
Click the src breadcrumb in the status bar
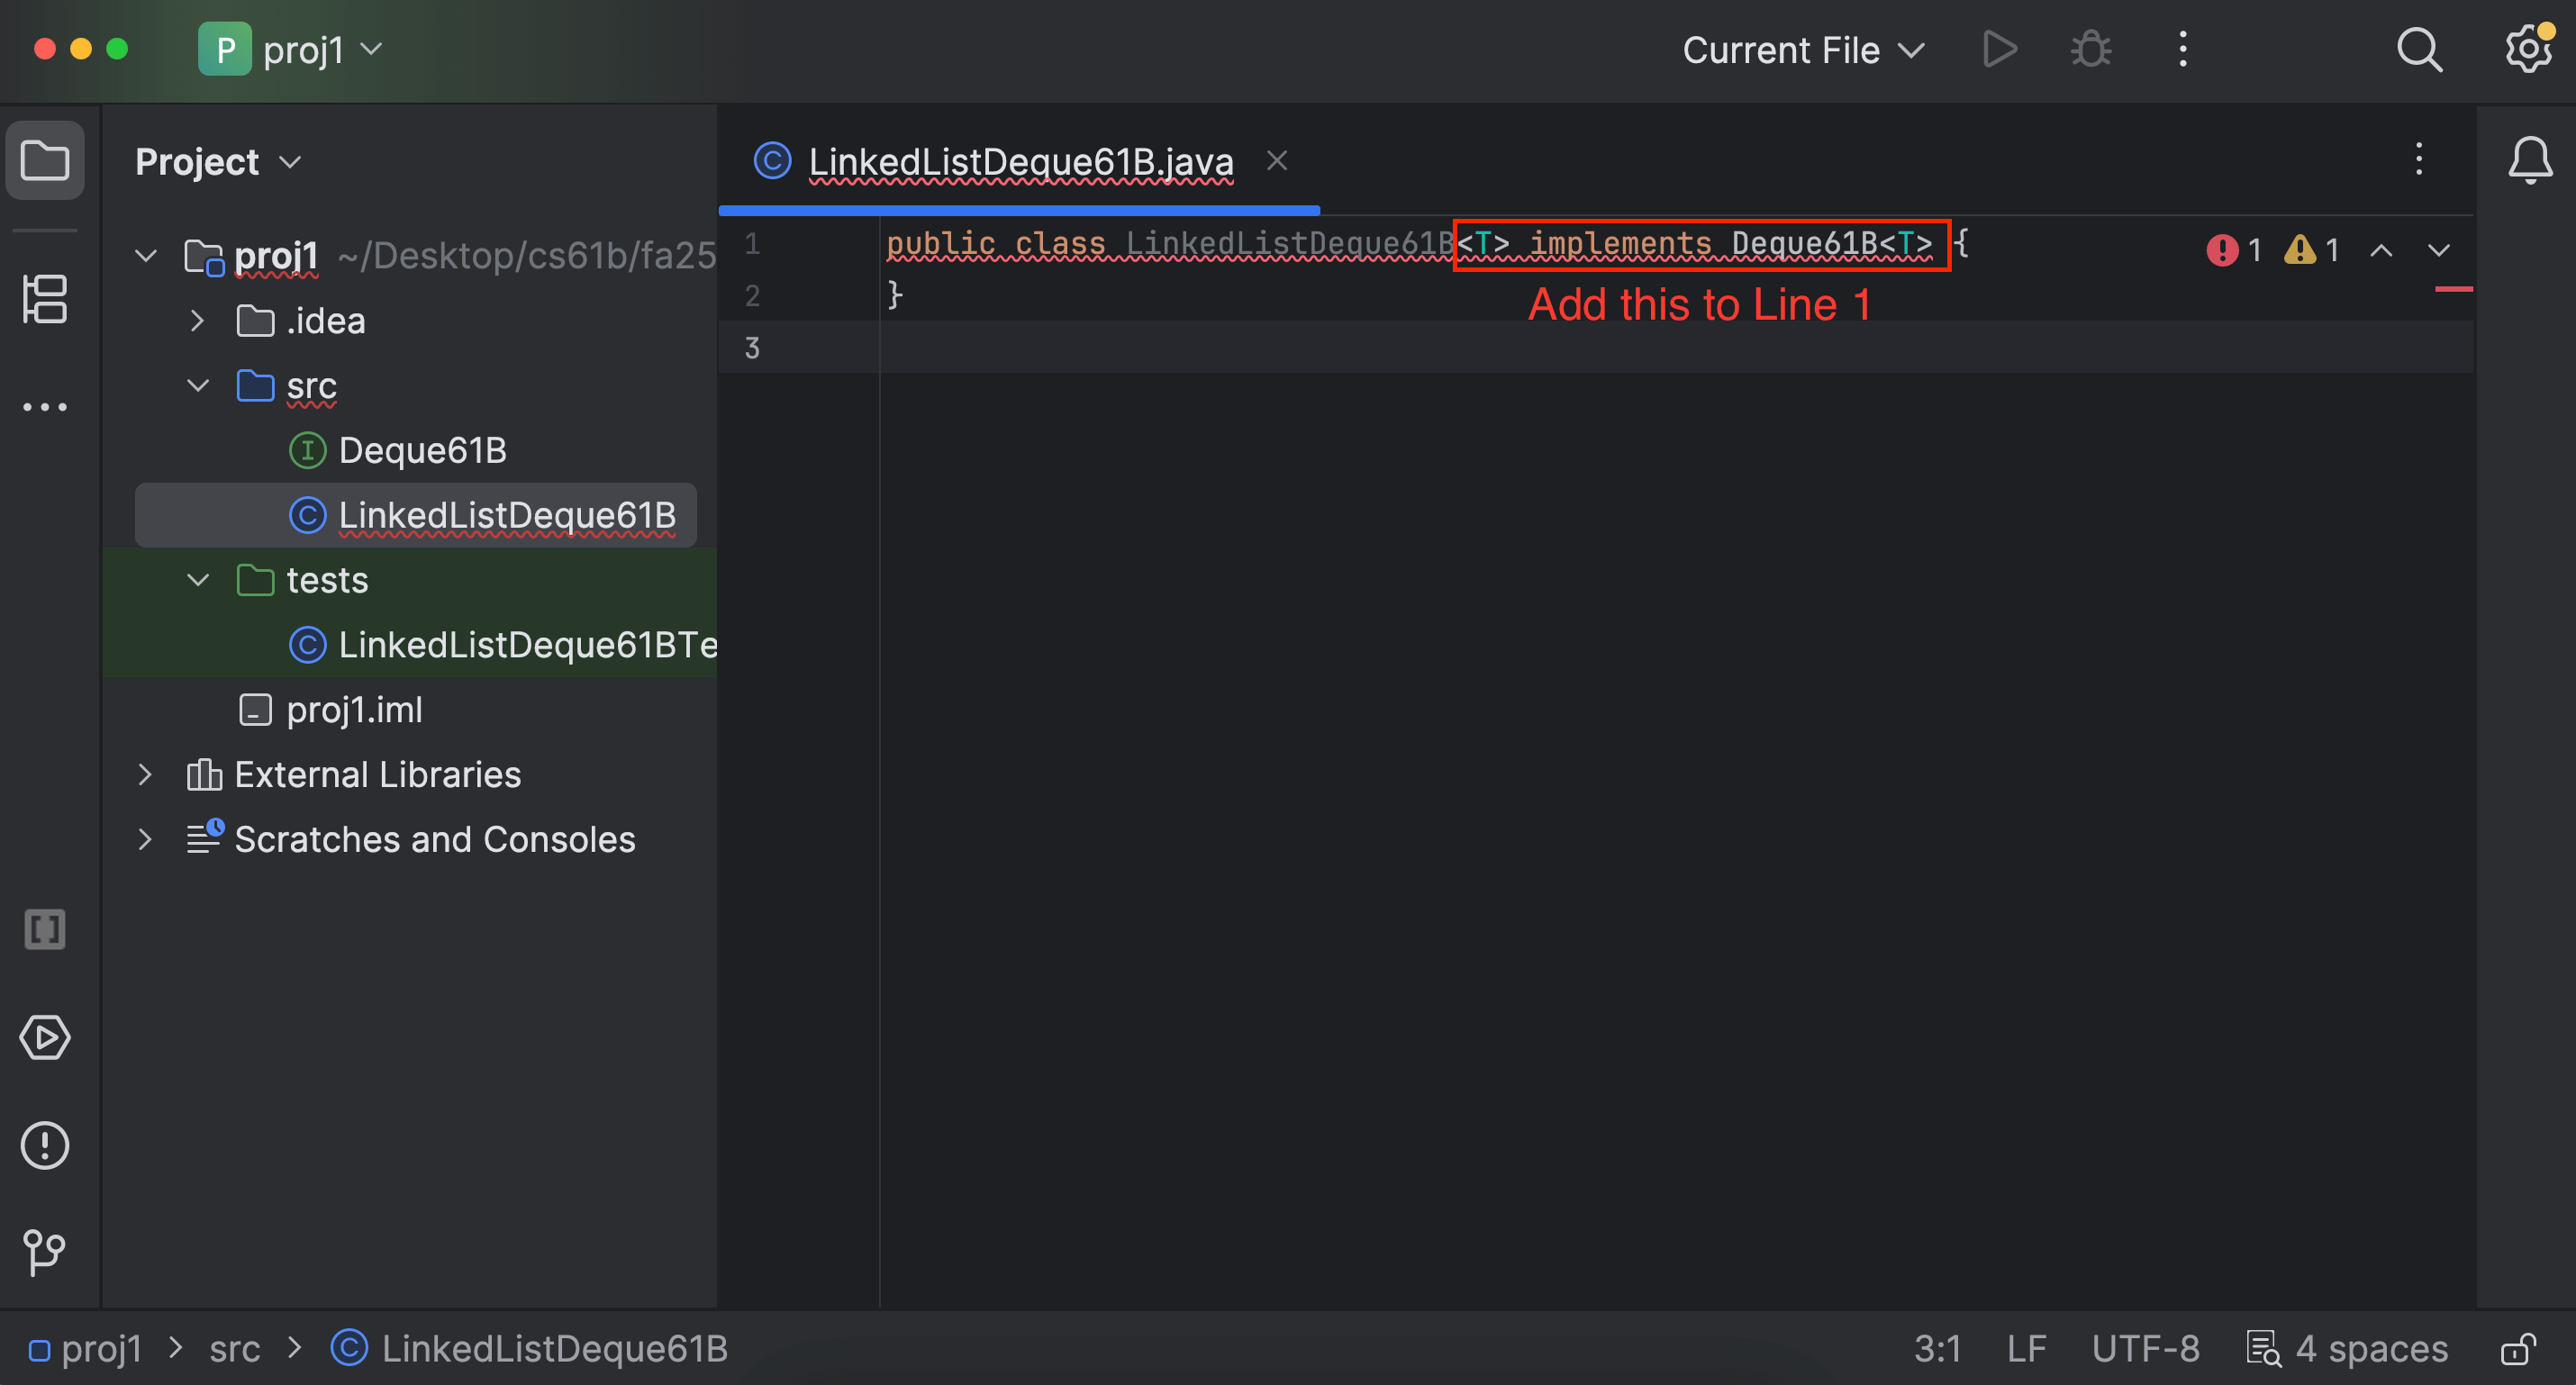pyautogui.click(x=235, y=1349)
